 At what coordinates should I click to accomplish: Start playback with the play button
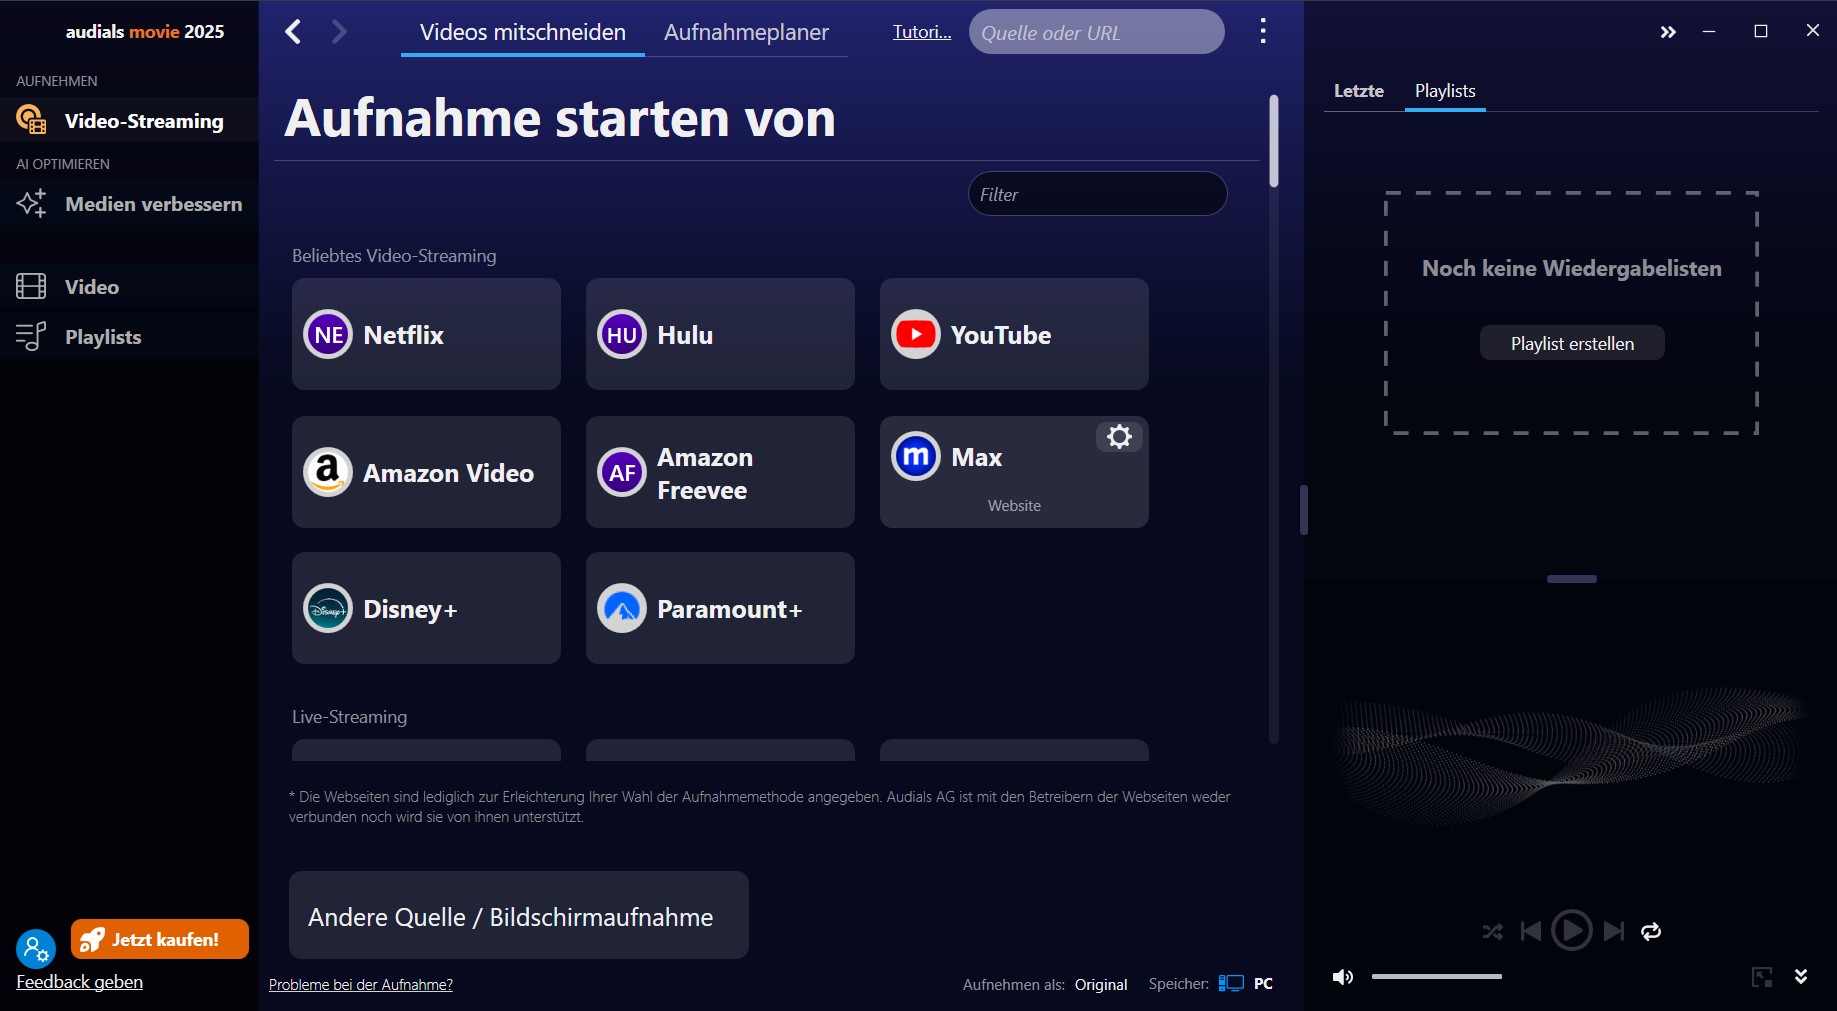click(1572, 931)
